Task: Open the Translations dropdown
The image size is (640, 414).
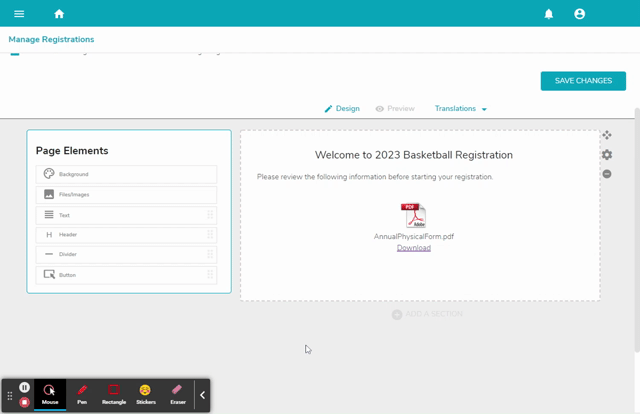Action: coord(461,109)
